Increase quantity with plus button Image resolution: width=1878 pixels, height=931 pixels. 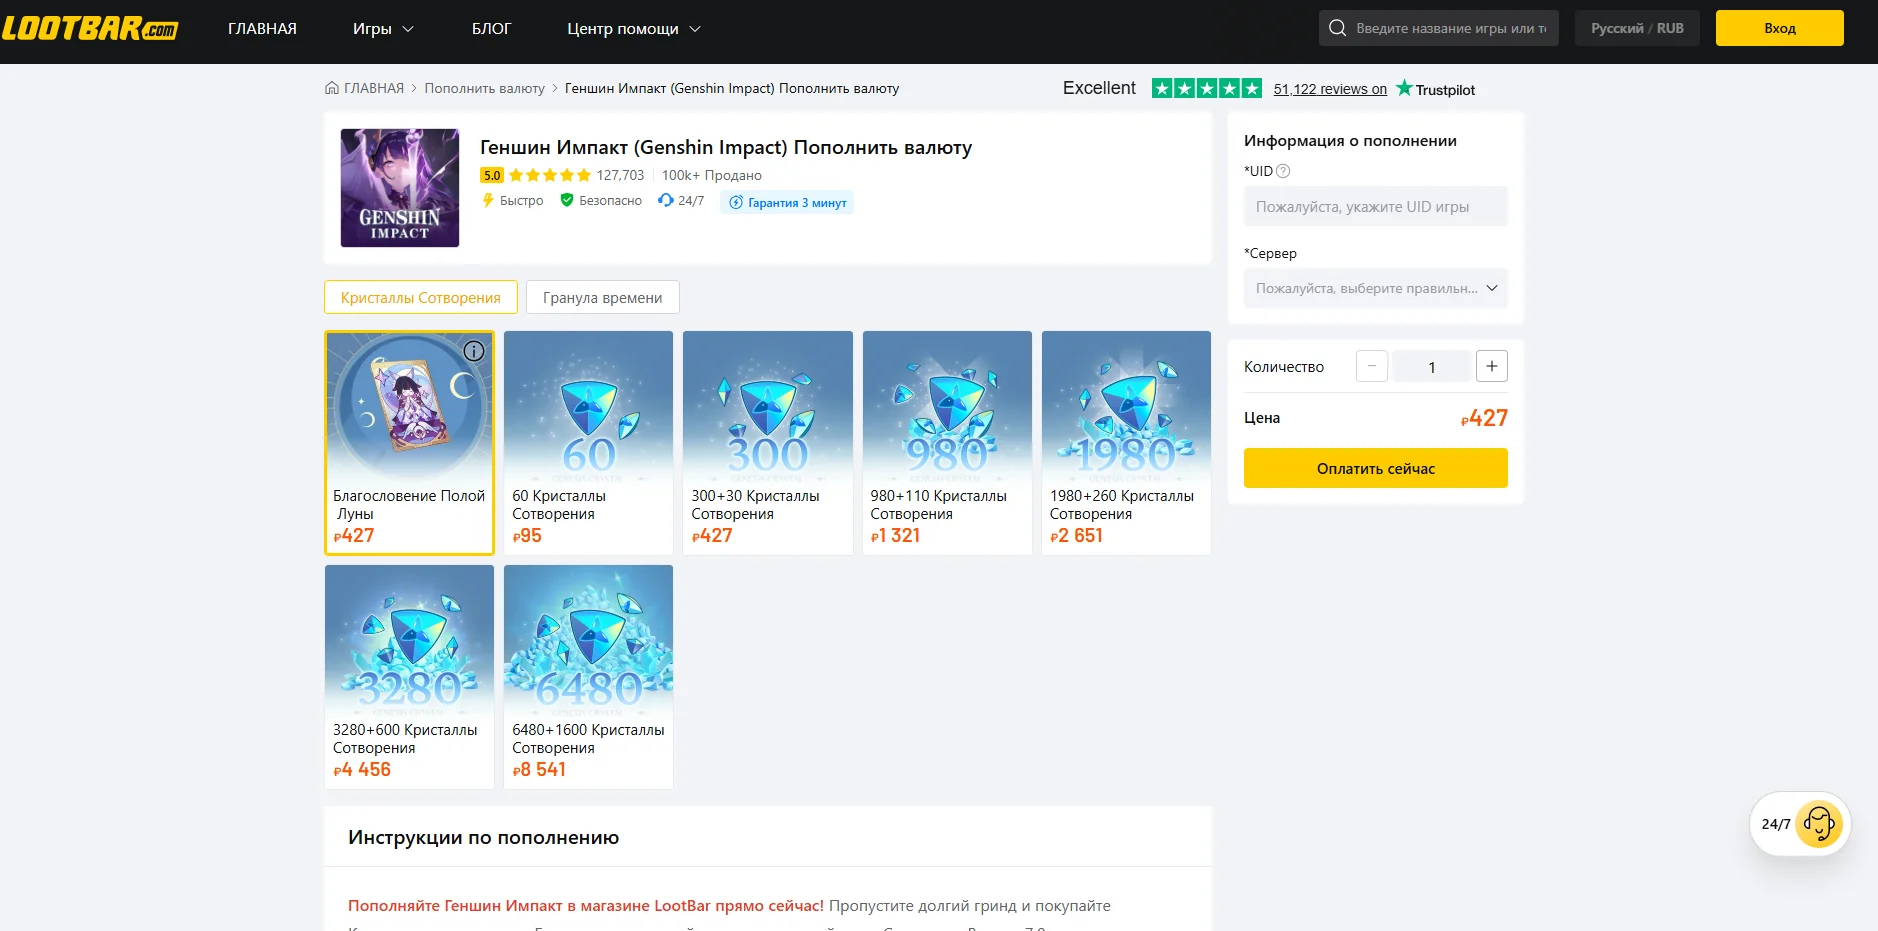[1491, 366]
